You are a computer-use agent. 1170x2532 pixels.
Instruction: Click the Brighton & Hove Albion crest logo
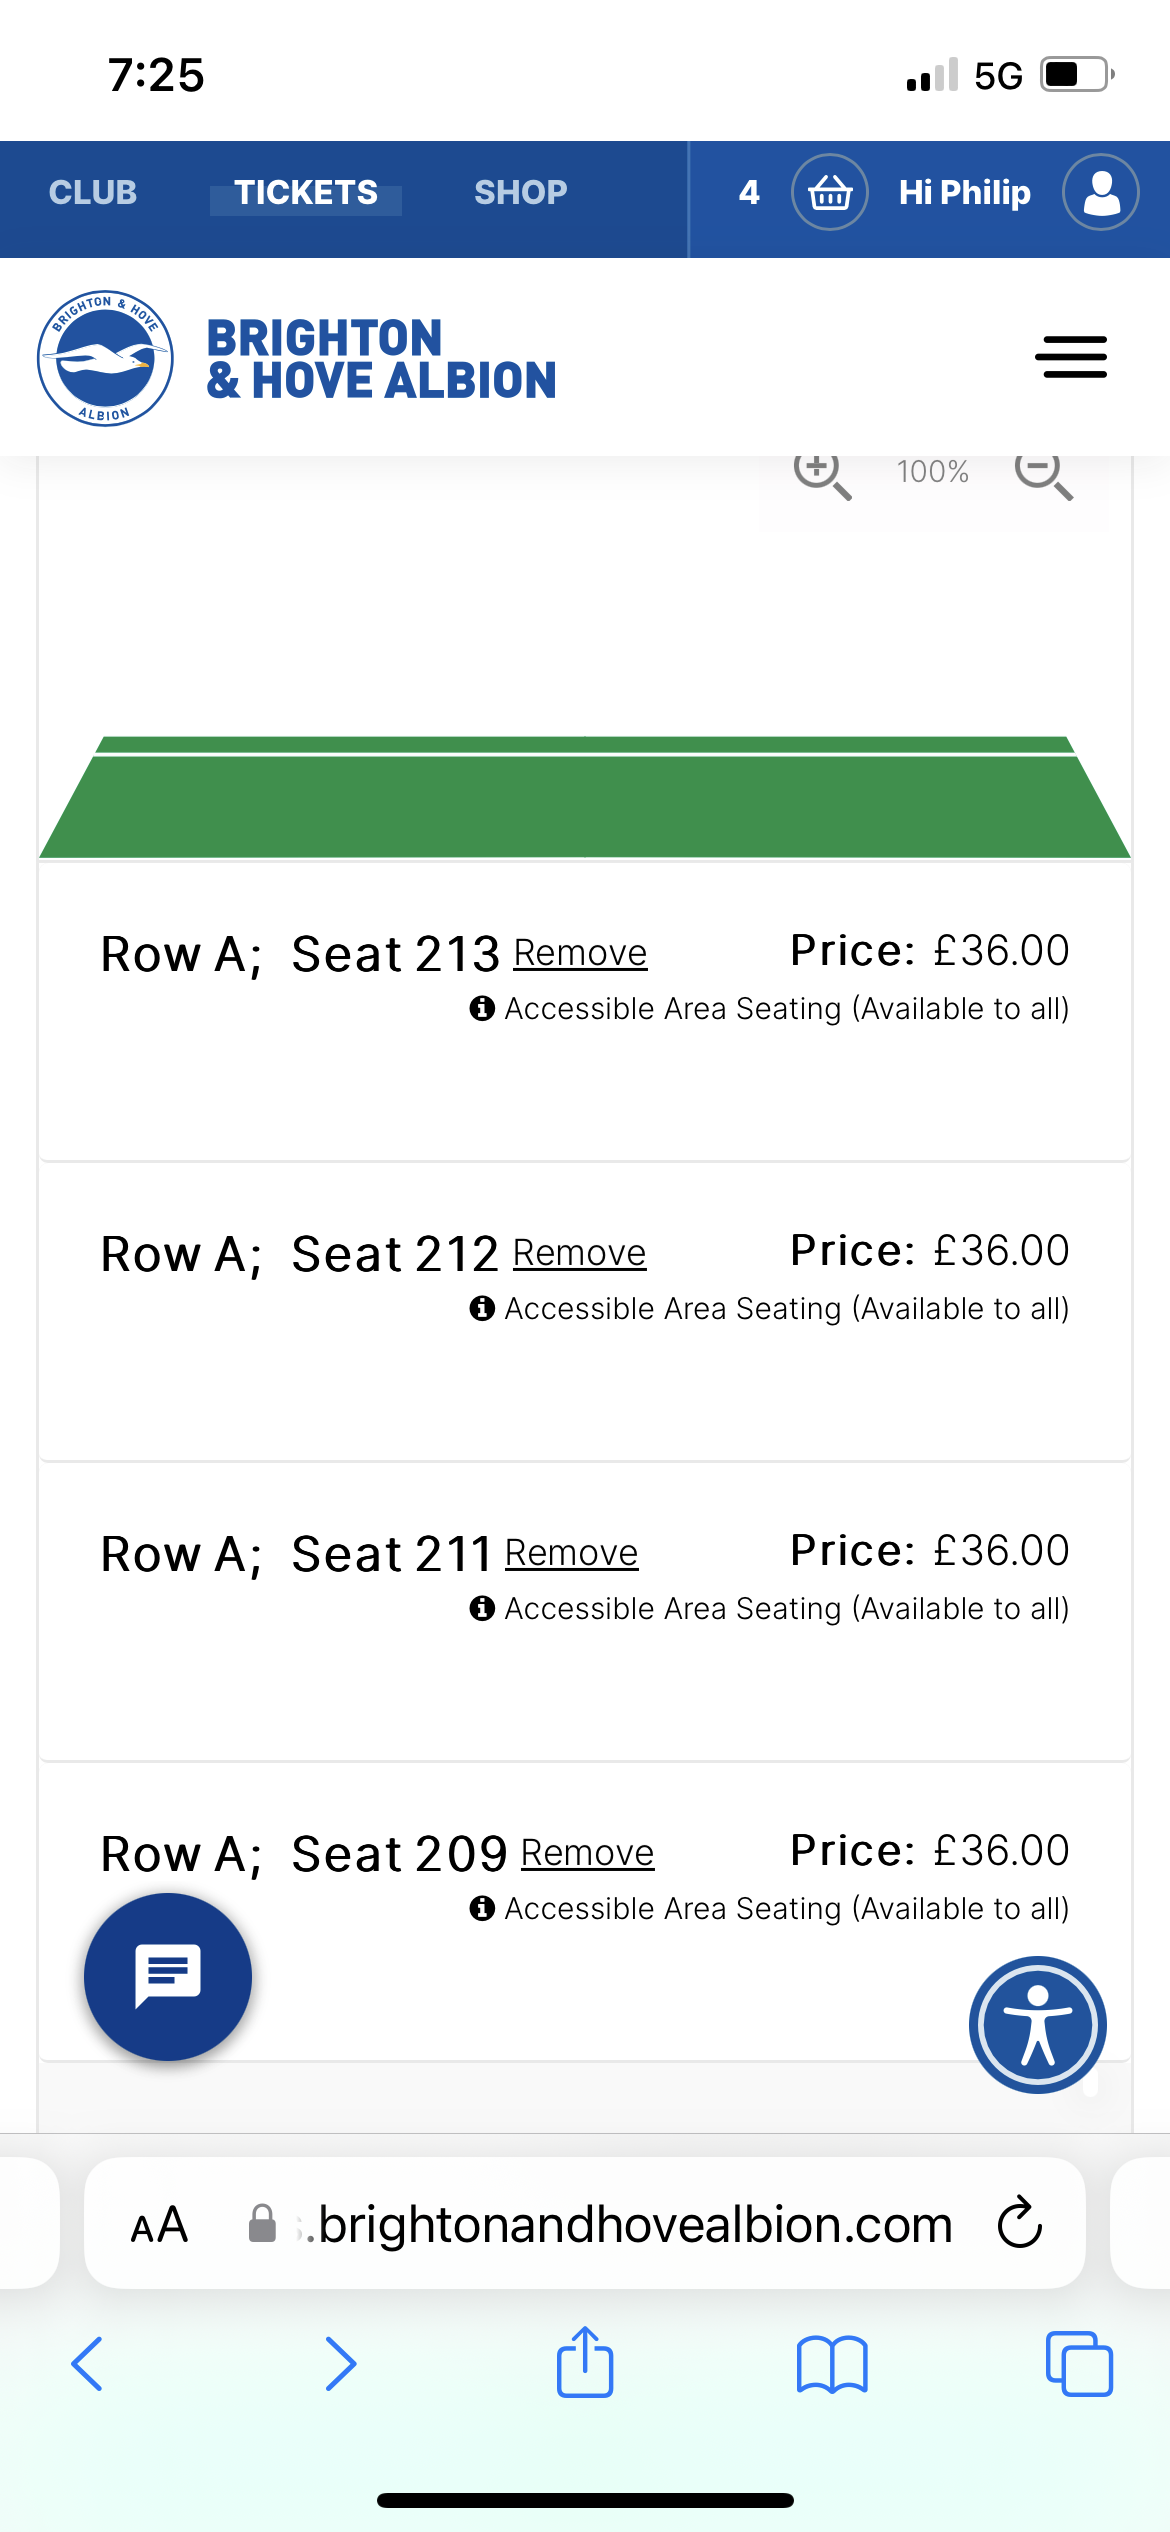(x=105, y=358)
